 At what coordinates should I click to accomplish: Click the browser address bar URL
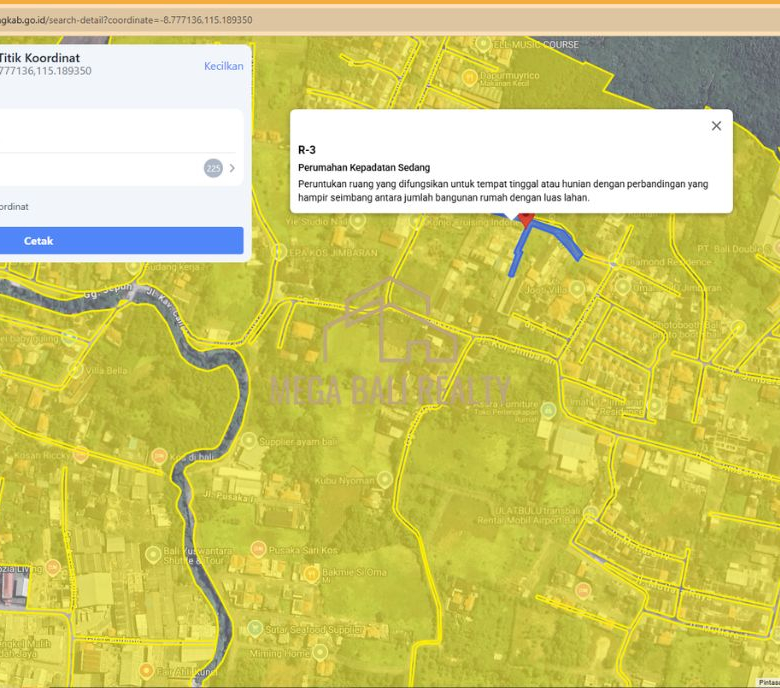tap(130, 20)
